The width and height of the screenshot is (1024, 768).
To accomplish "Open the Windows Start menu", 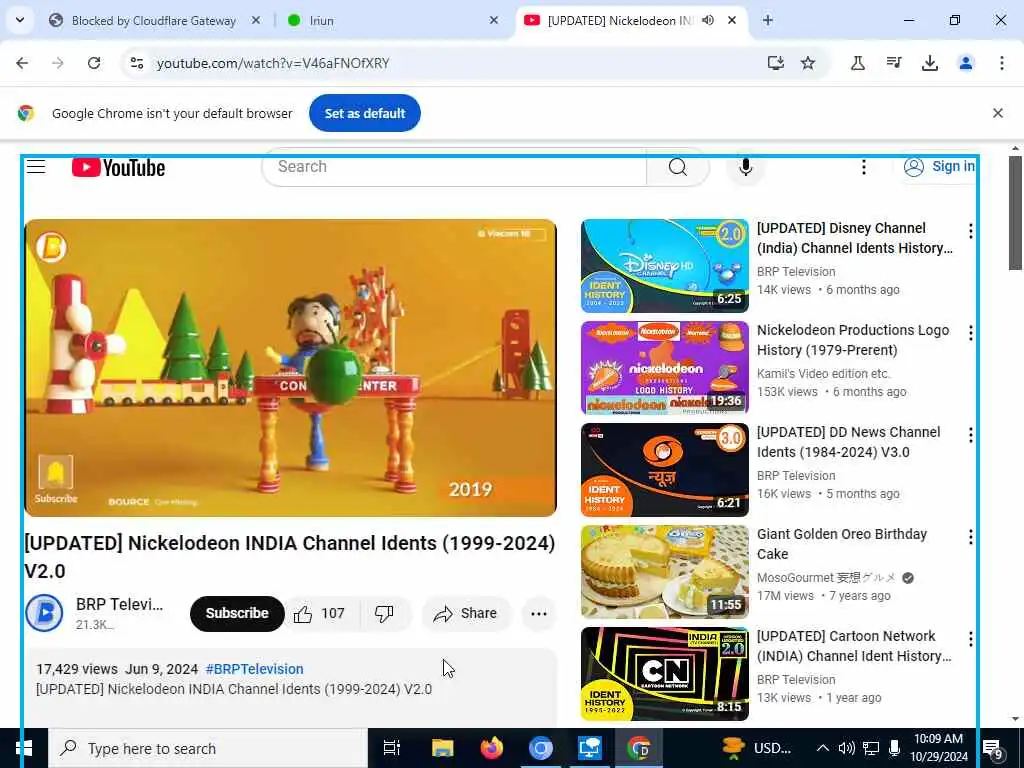I will pyautogui.click(x=24, y=748).
